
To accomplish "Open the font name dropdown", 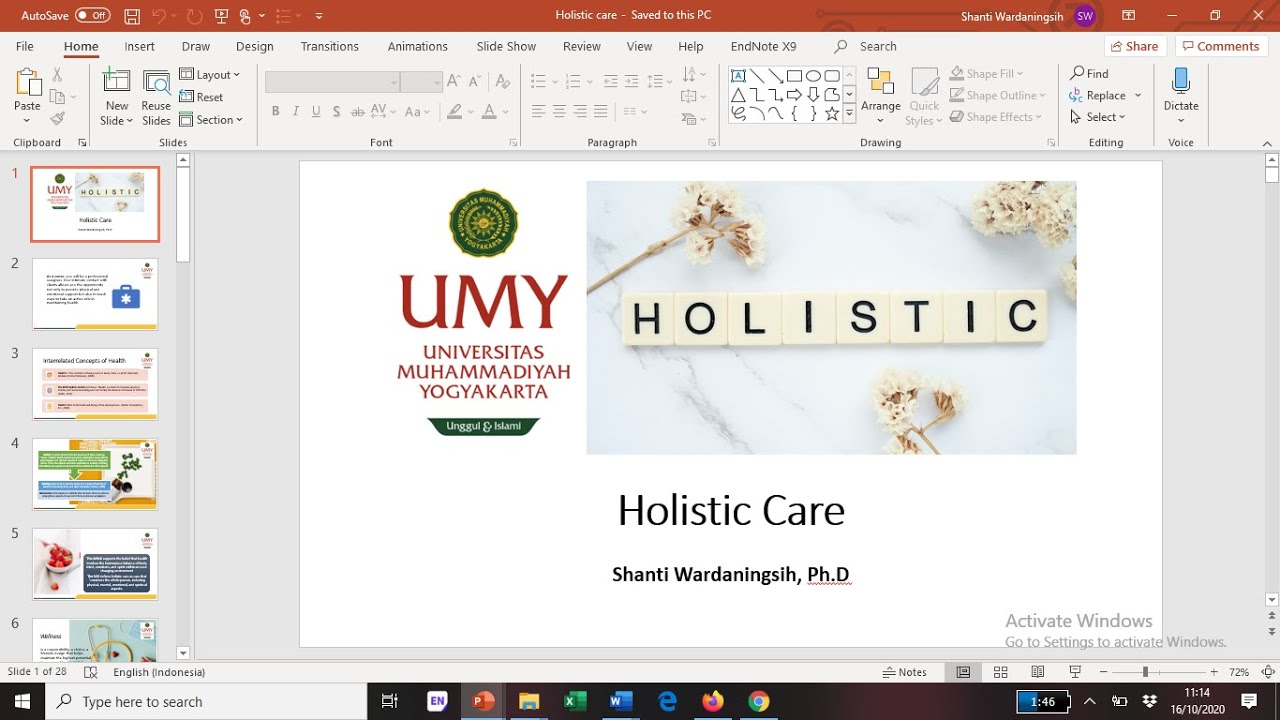I will [394, 82].
